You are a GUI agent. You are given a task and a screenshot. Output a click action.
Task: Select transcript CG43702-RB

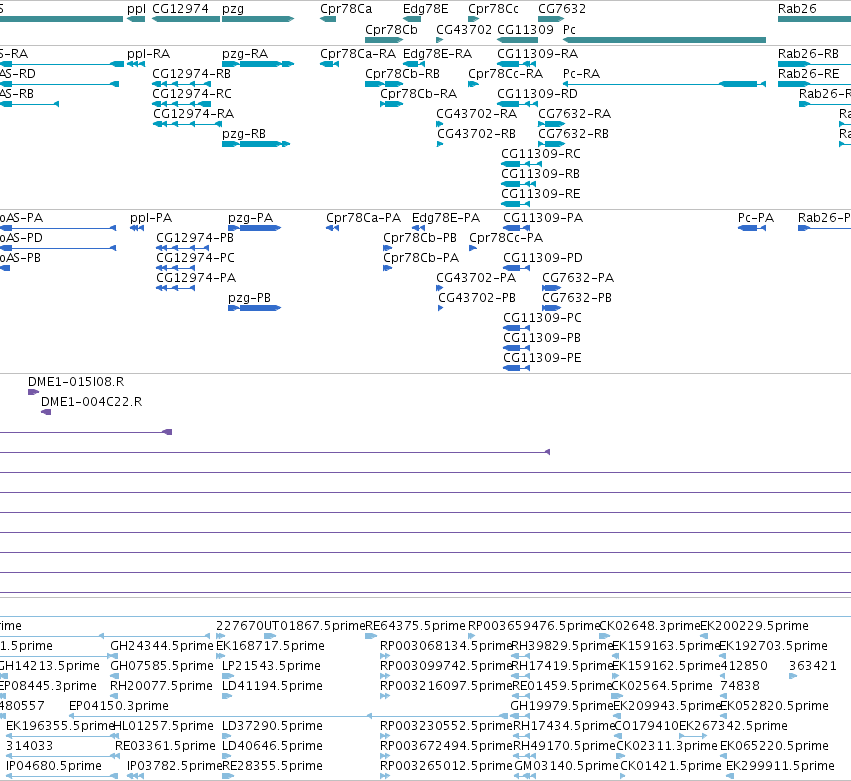click(440, 144)
